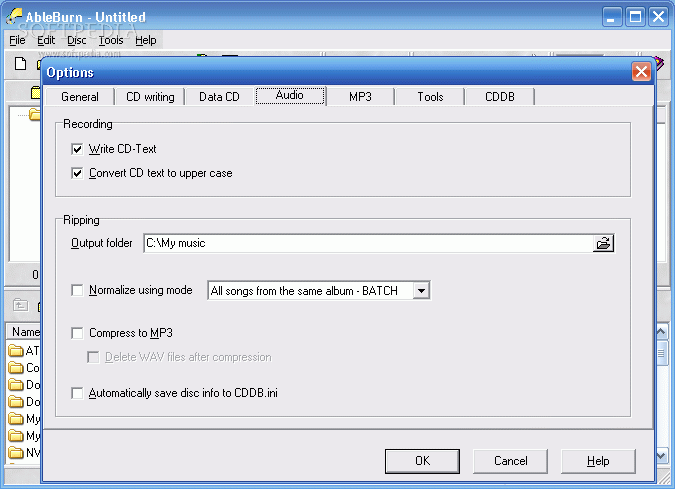Image resolution: width=675 pixels, height=489 pixels.
Task: Select the Data CD tab
Action: click(219, 97)
